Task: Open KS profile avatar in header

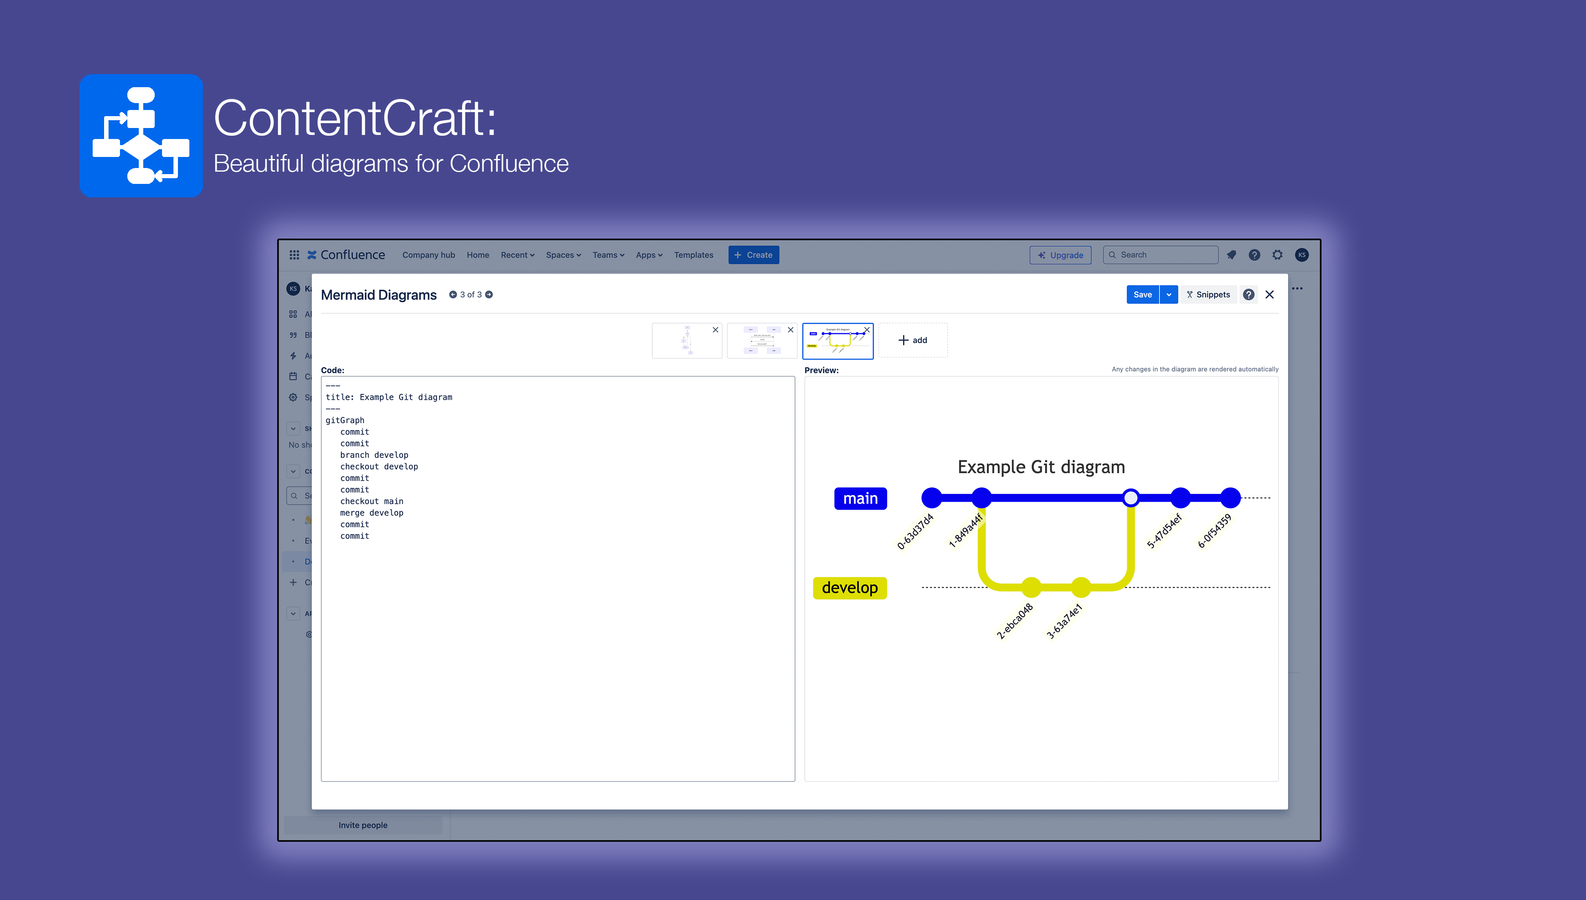Action: (1302, 255)
